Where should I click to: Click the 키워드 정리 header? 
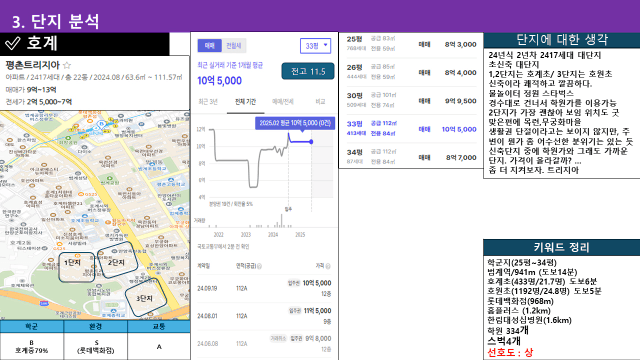tap(562, 247)
